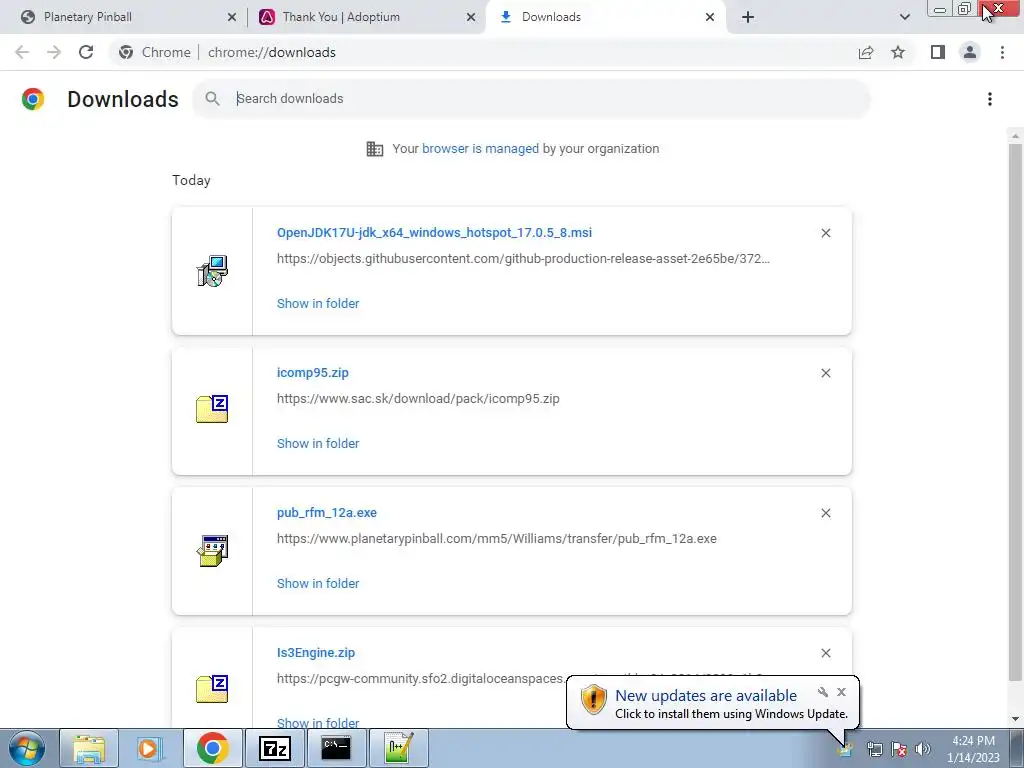This screenshot has height=768, width=1024.
Task: Remove OpenJDK17U msi from list
Action: [825, 233]
